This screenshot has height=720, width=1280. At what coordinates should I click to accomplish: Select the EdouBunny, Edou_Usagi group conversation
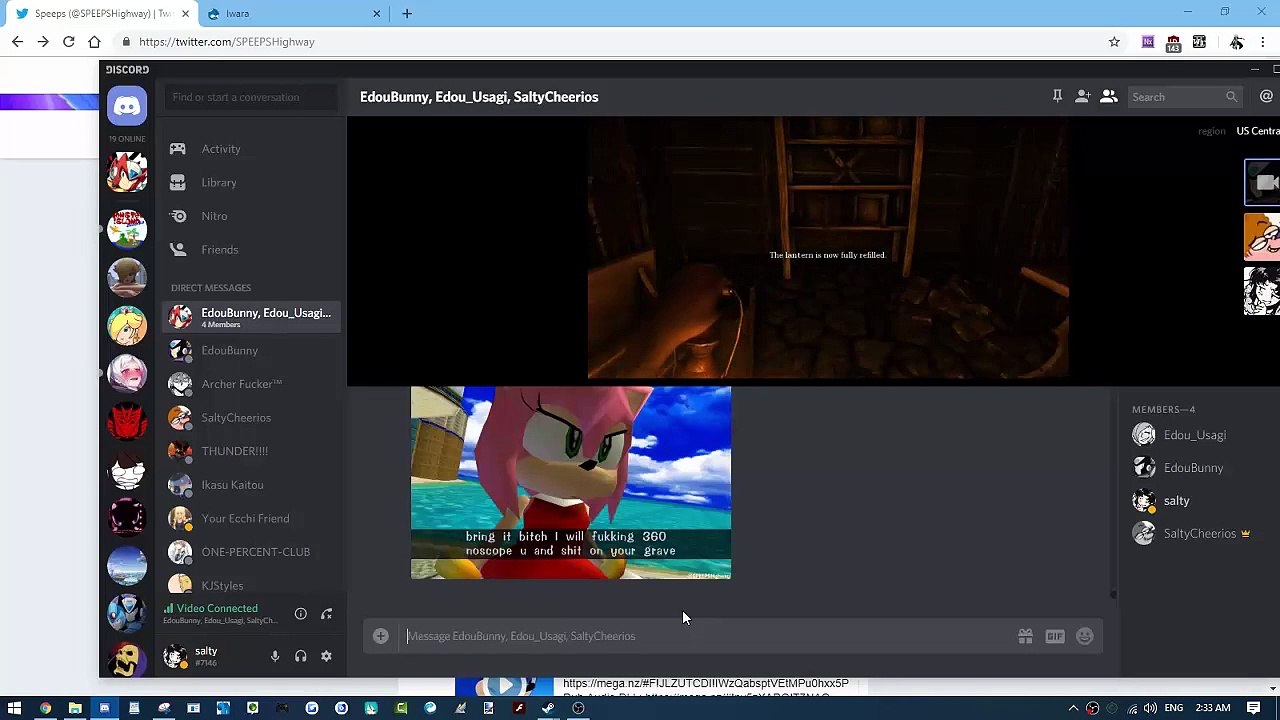click(x=253, y=317)
